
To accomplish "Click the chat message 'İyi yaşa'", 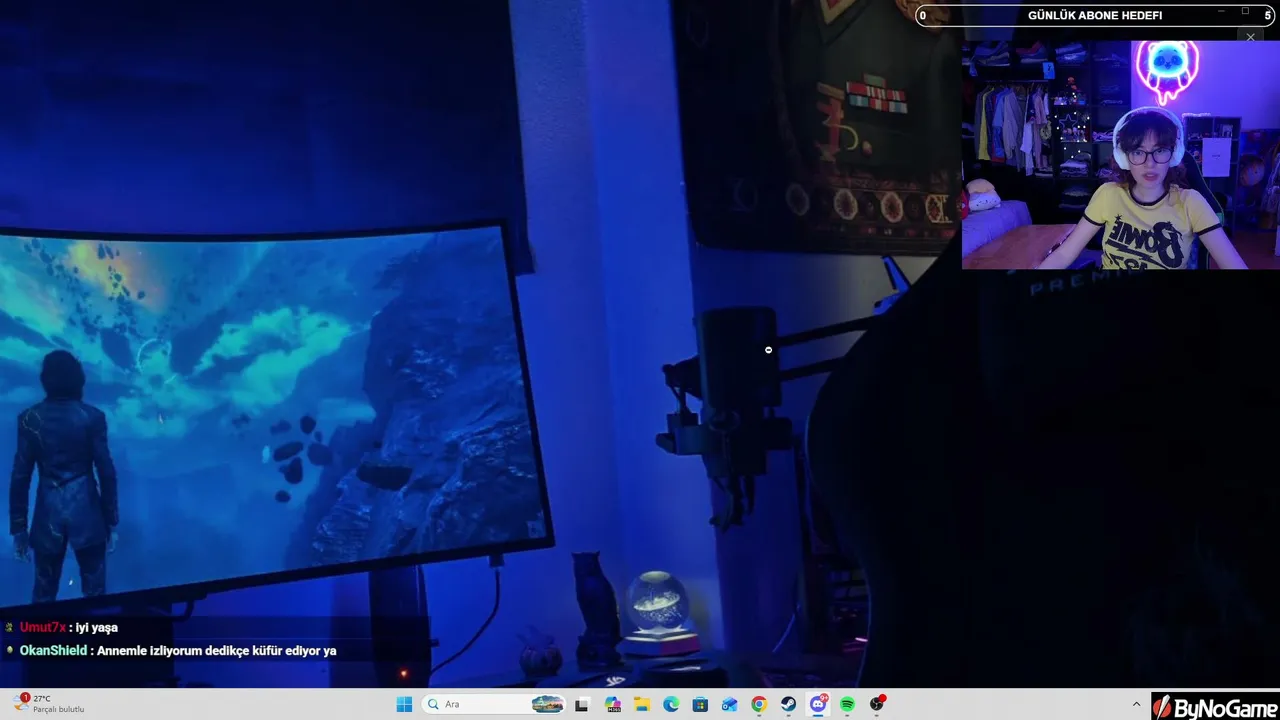I will pyautogui.click(x=97, y=628).
